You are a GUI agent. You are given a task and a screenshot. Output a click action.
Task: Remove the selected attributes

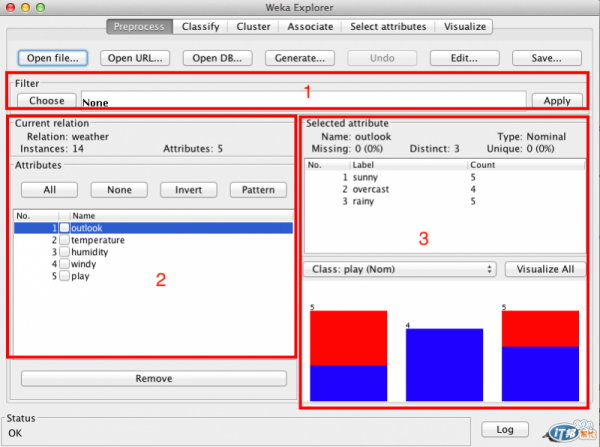(154, 378)
